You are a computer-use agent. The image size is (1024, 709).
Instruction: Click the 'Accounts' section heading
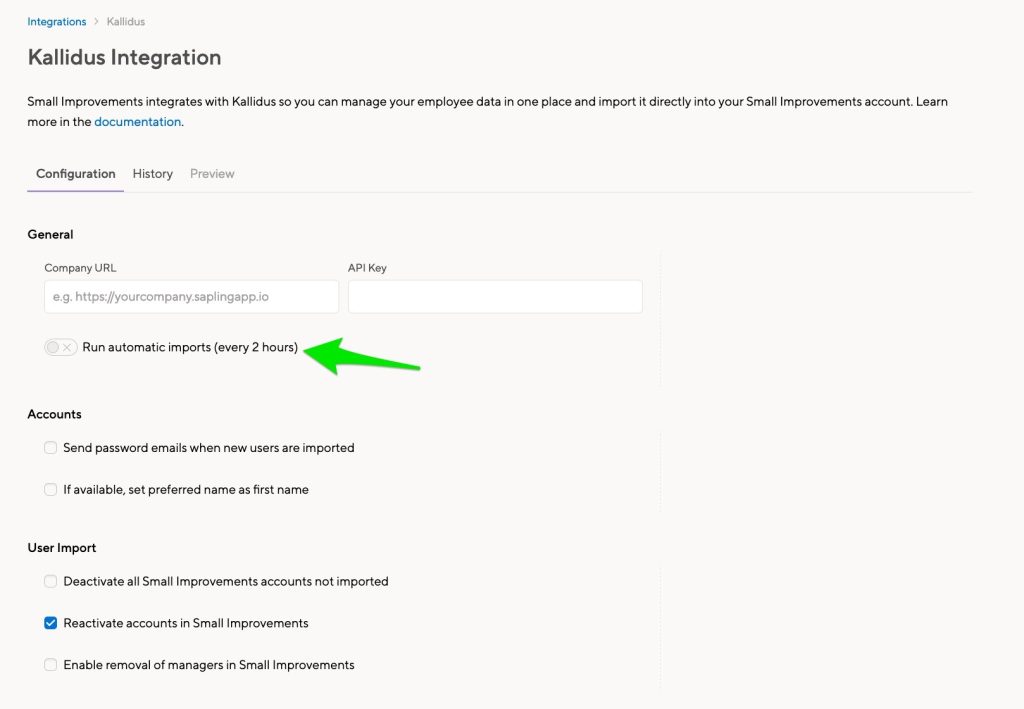click(x=55, y=414)
